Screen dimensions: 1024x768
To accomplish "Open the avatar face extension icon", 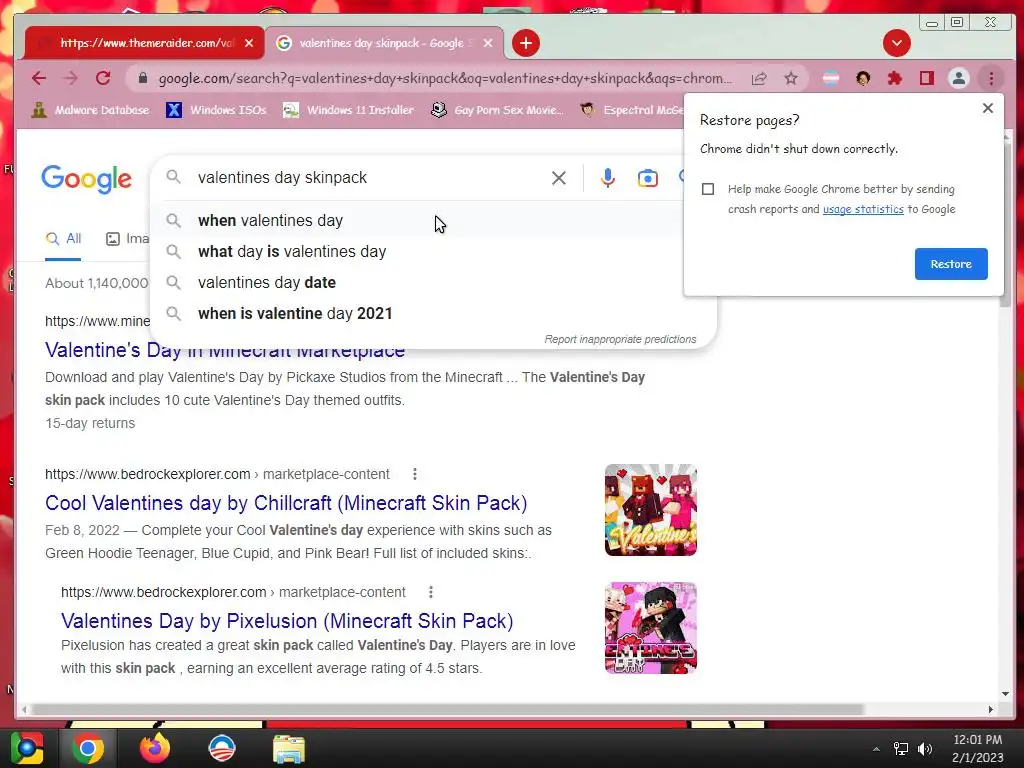I will (863, 78).
